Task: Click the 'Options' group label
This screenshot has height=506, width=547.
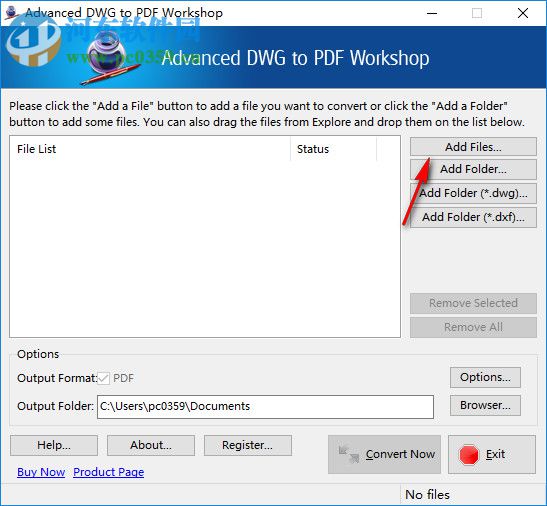Action: click(38, 354)
